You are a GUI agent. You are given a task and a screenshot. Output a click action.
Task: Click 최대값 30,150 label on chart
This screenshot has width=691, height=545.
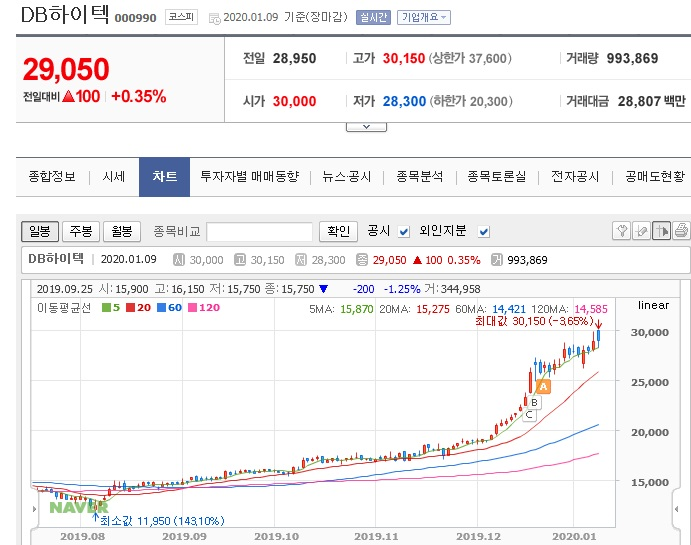pos(535,321)
